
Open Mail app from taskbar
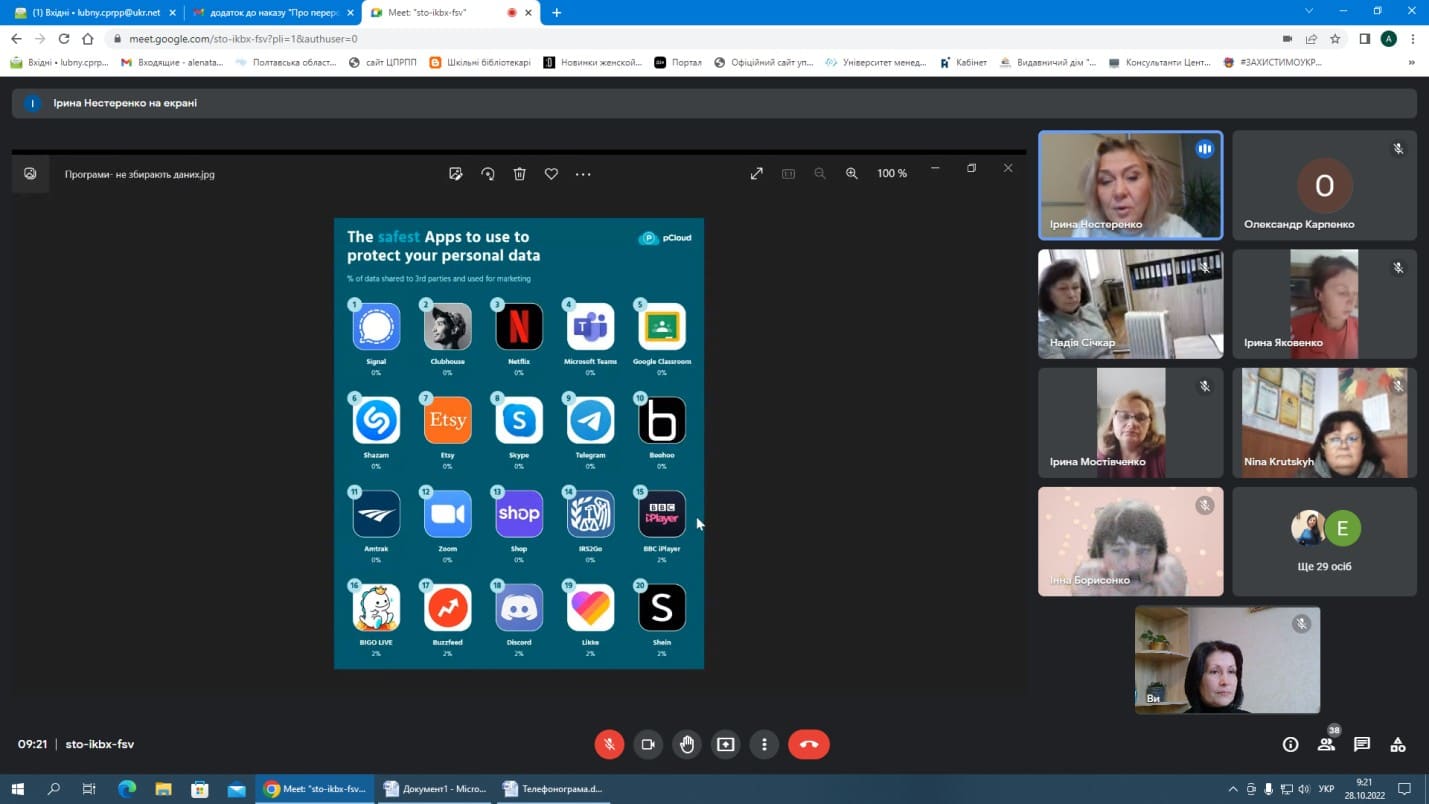[236, 789]
